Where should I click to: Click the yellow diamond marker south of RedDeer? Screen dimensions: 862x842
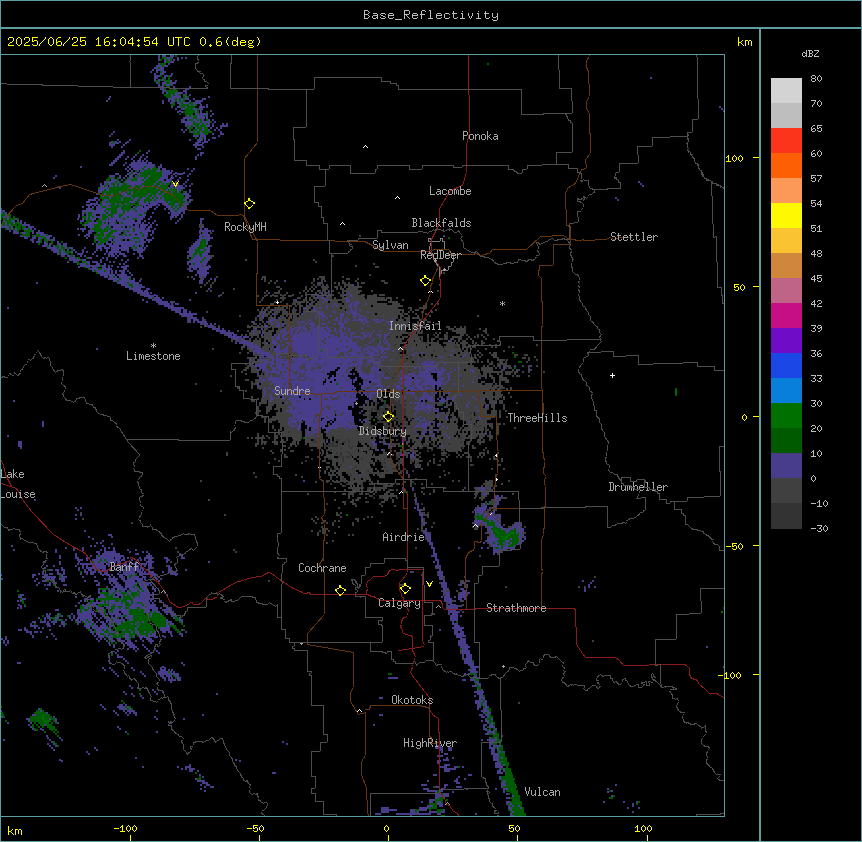425,281
